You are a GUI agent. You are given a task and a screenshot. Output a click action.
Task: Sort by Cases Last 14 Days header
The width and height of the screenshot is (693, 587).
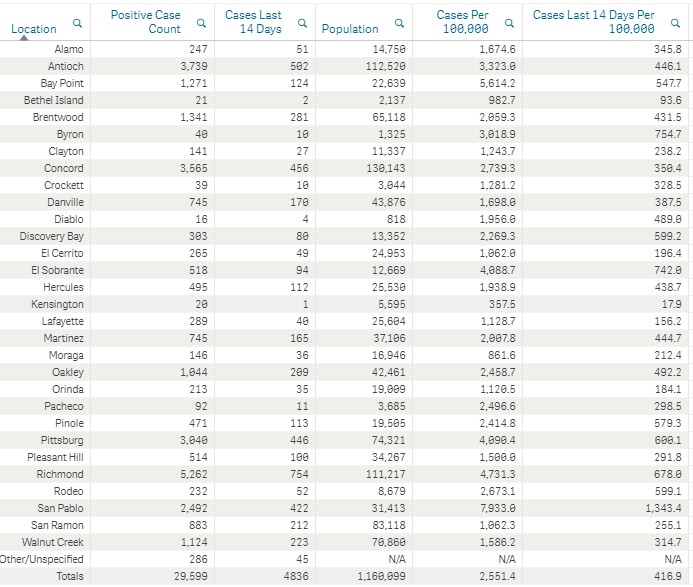[253, 22]
